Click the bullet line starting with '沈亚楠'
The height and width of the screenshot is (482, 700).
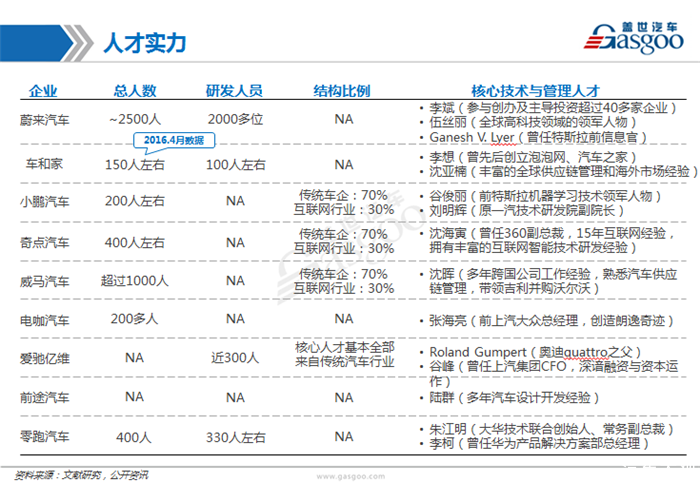558,171
